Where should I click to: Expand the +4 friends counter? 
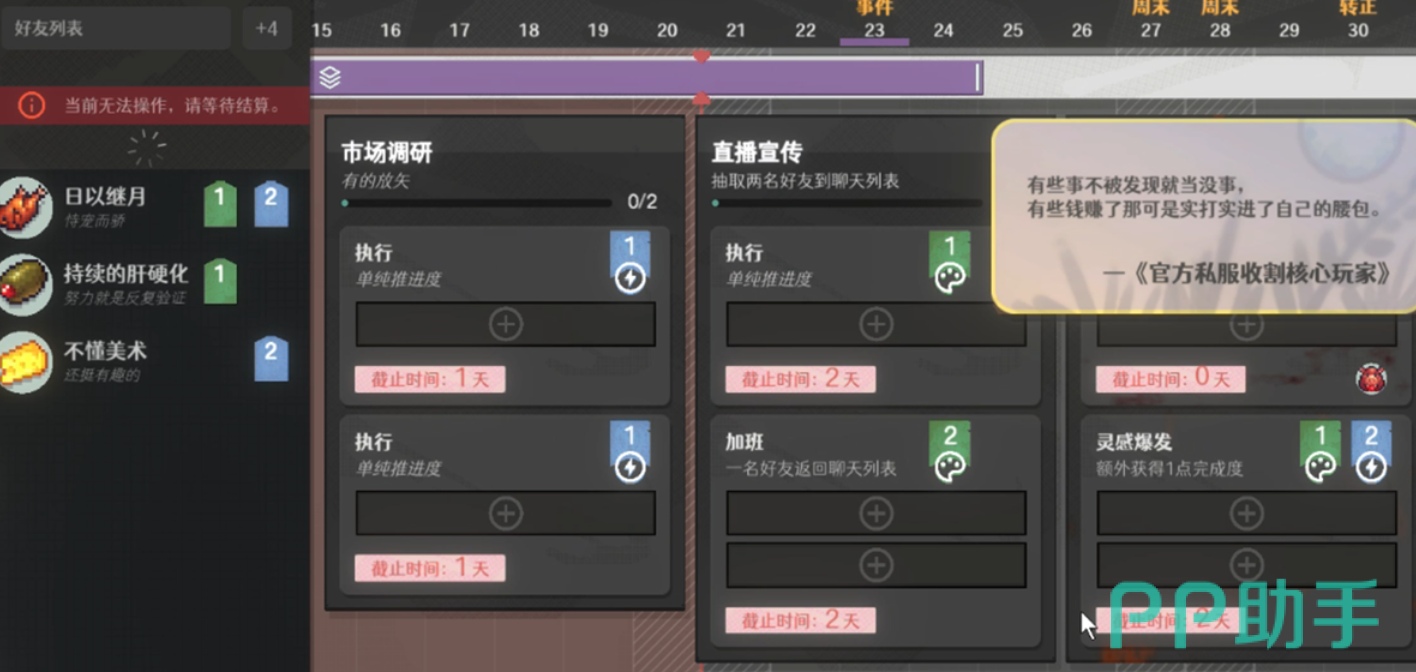click(266, 28)
